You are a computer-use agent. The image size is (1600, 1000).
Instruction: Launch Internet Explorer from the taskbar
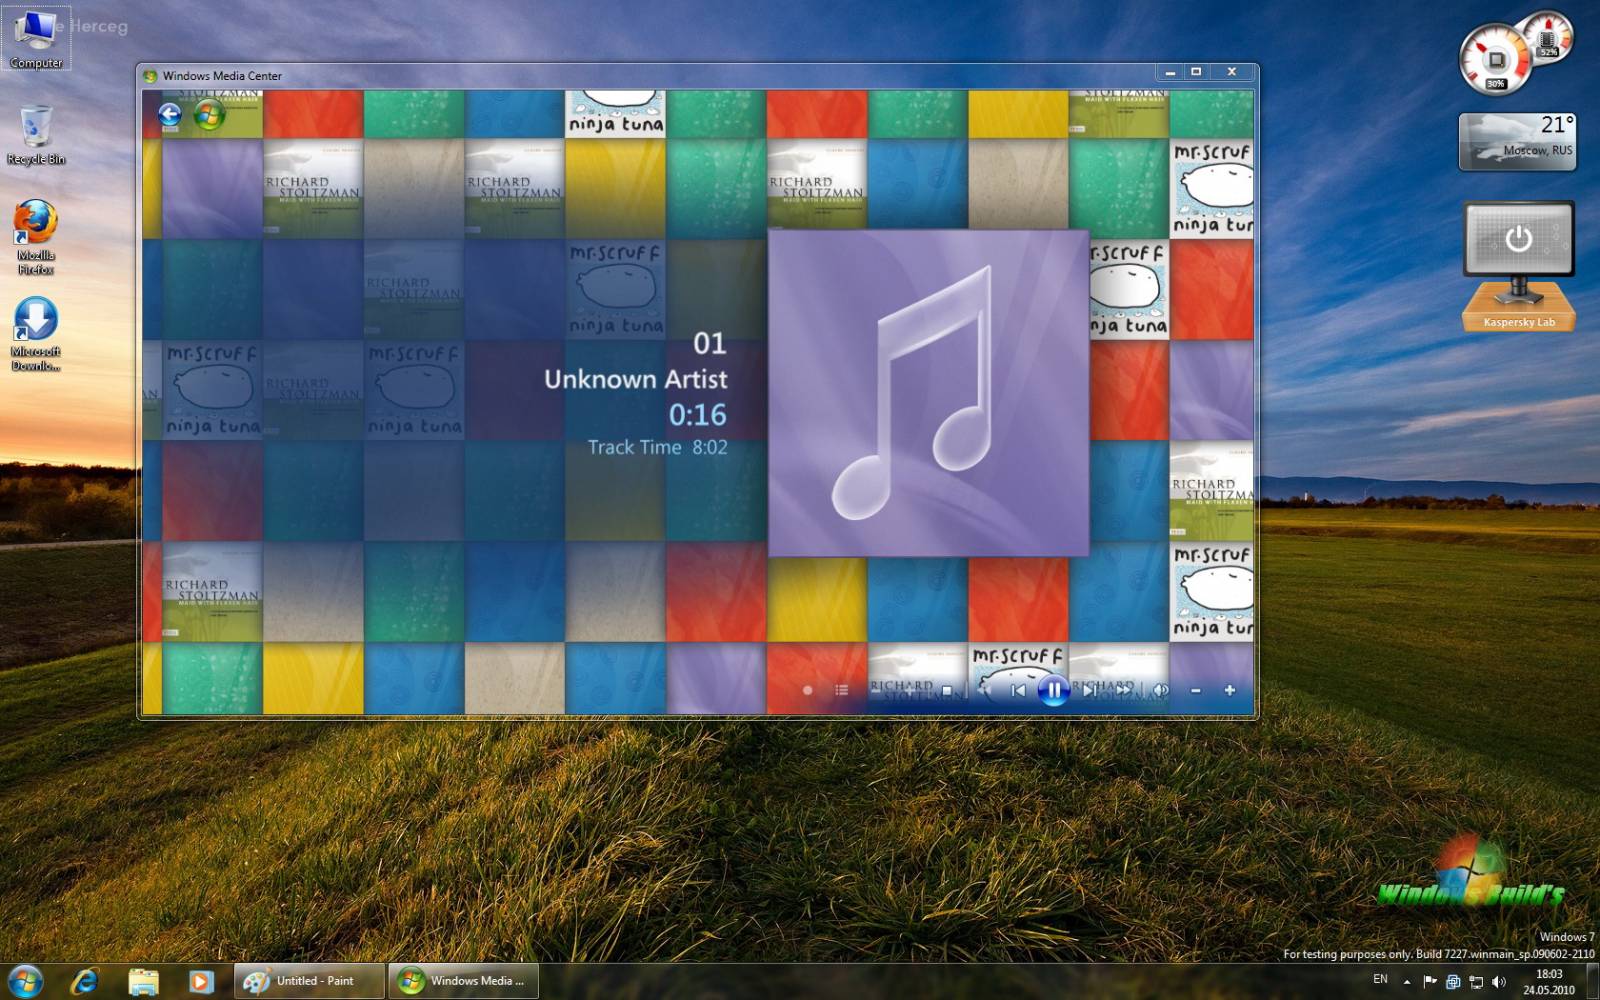pyautogui.click(x=85, y=981)
